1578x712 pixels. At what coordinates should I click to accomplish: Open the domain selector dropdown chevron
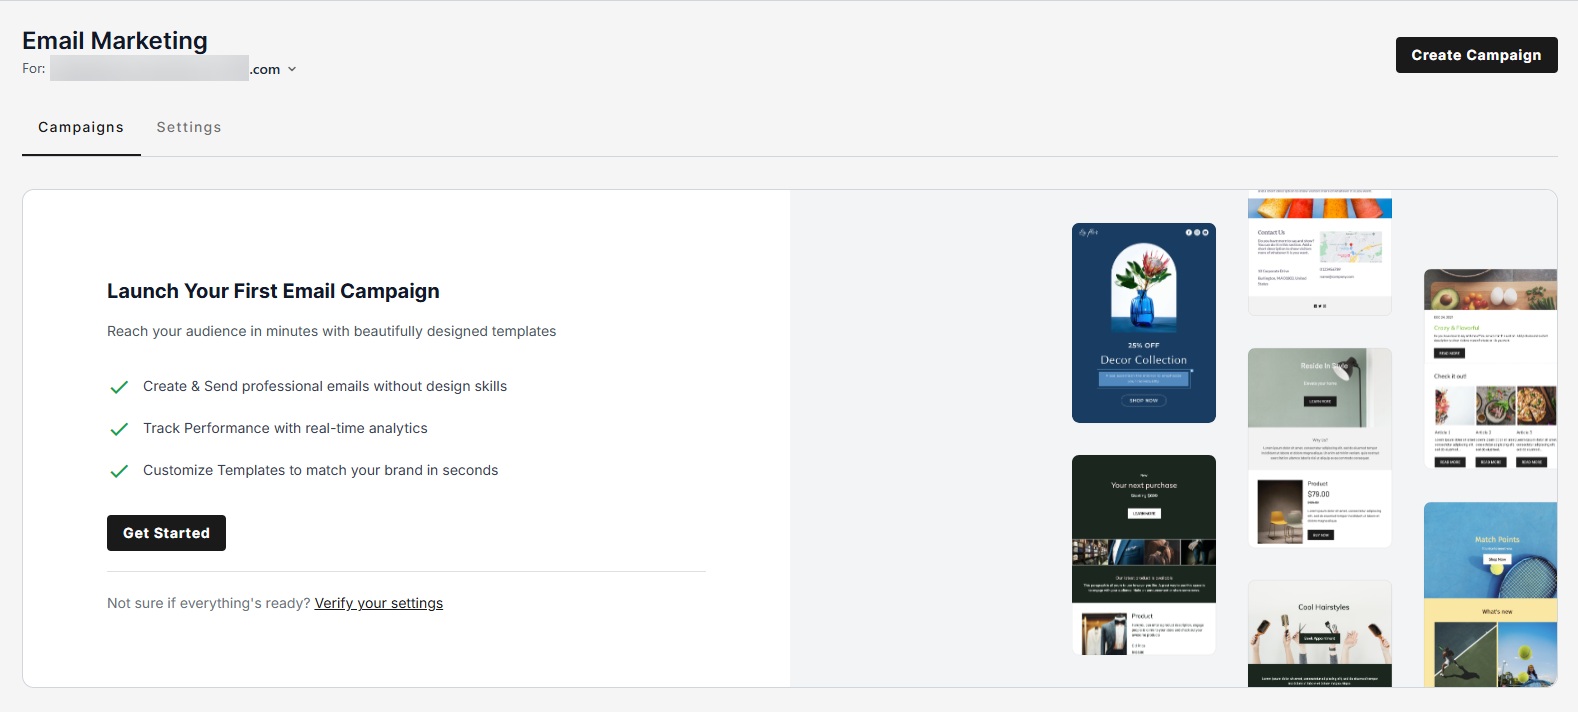click(x=292, y=69)
